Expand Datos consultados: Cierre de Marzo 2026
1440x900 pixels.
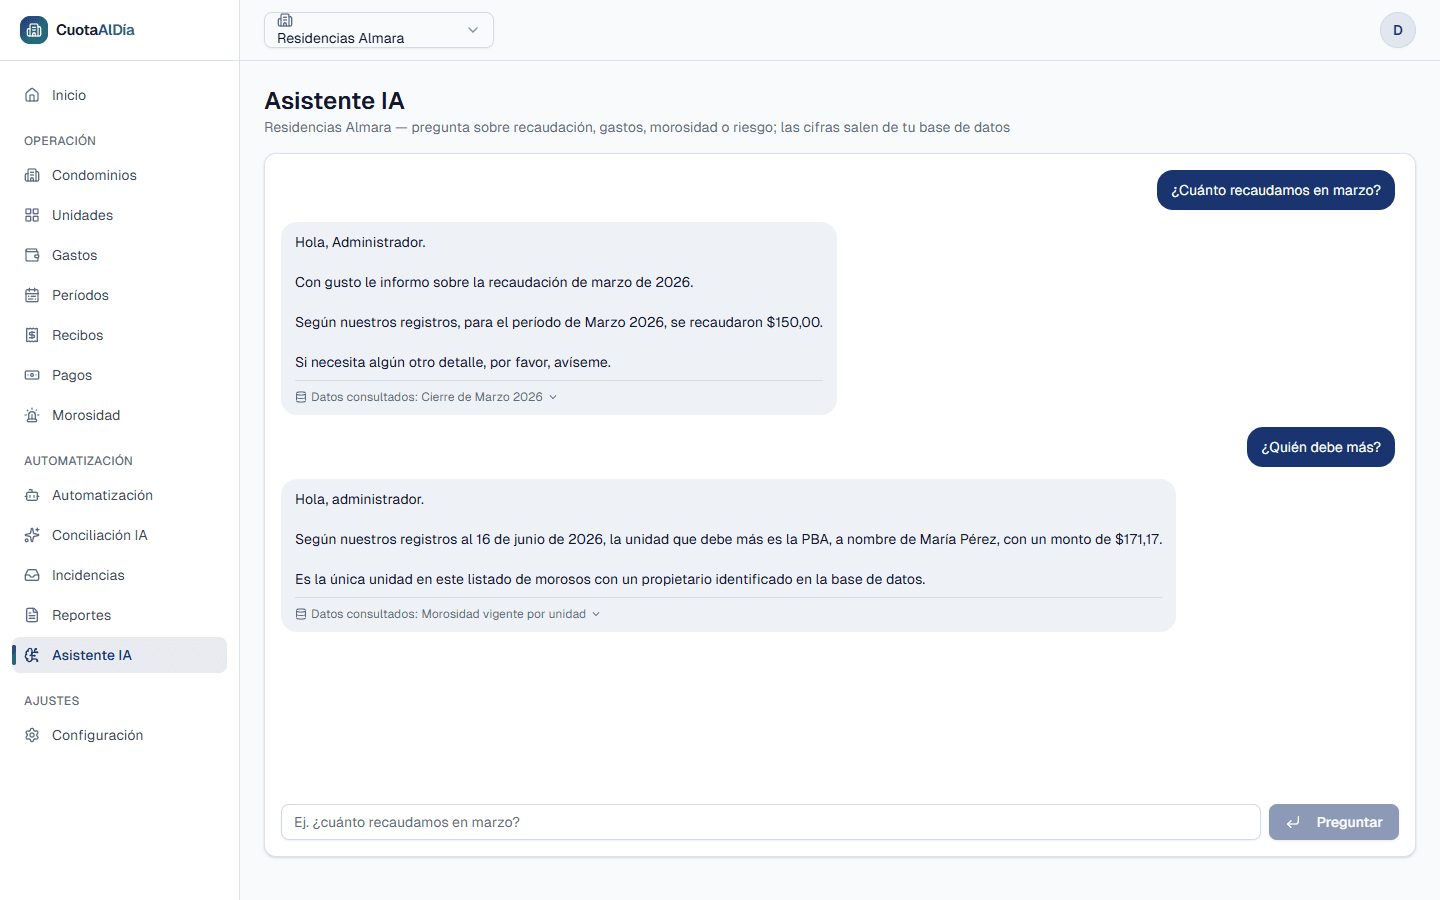[427, 397]
